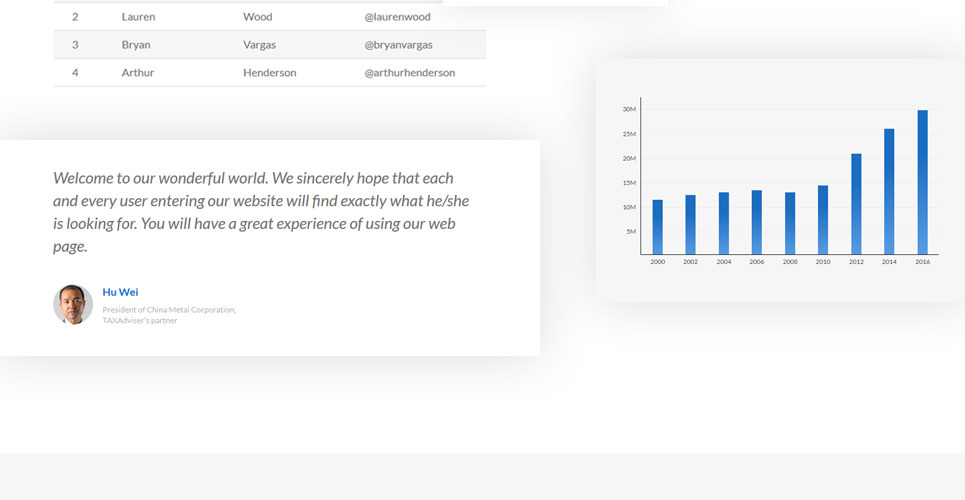The width and height of the screenshot is (965, 500).
Task: Open the @arthurhenderson username in the table
Action: point(409,73)
